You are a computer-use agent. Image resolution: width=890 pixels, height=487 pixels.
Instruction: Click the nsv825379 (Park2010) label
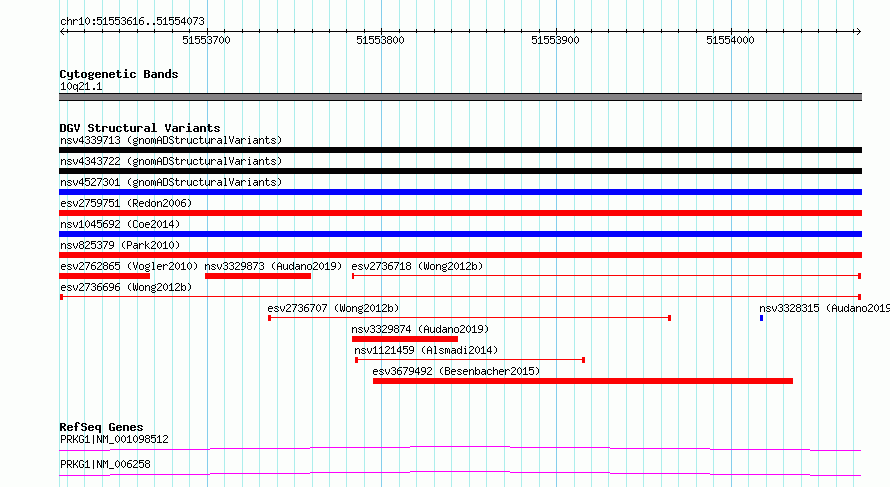pos(120,245)
